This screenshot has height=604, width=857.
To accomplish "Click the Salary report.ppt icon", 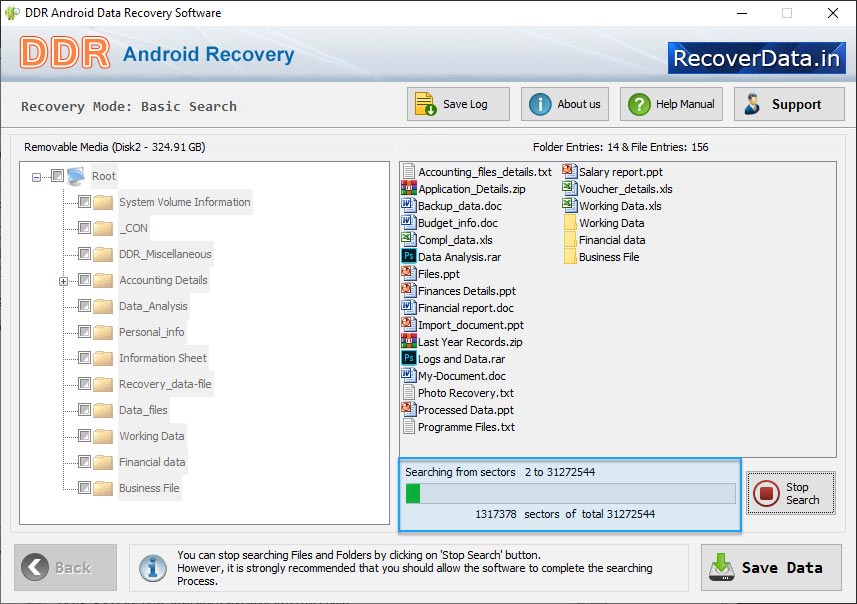I will point(570,172).
